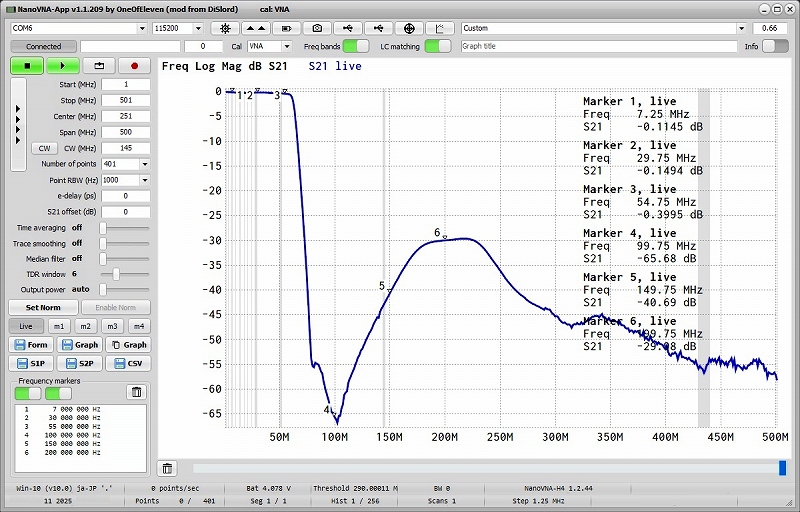
Task: Click the Set Norm button
Action: tap(43, 308)
